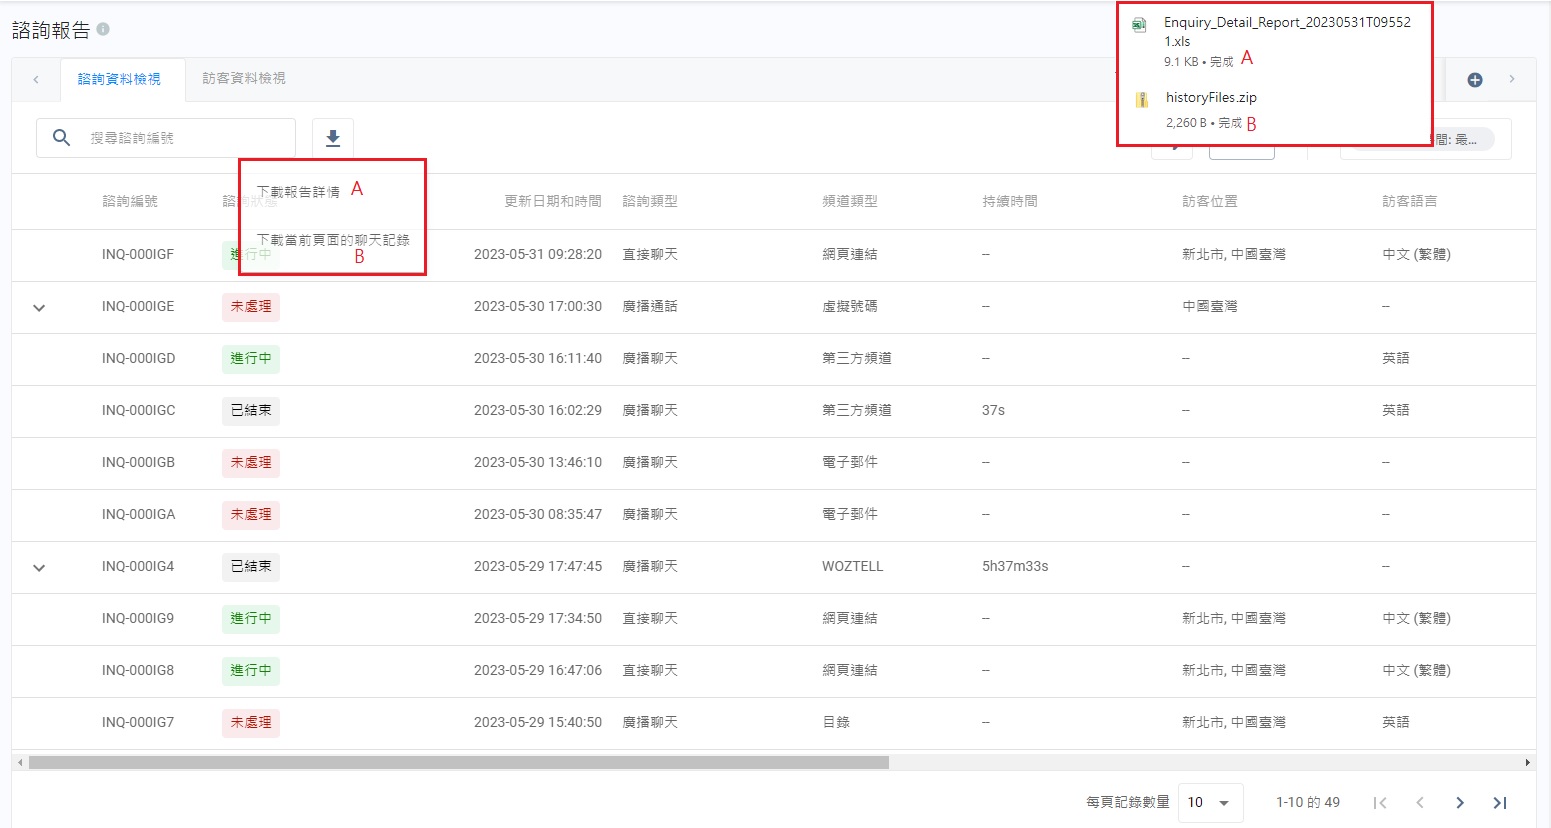
Task: Click the 持續時間 column header
Action: click(x=1010, y=201)
